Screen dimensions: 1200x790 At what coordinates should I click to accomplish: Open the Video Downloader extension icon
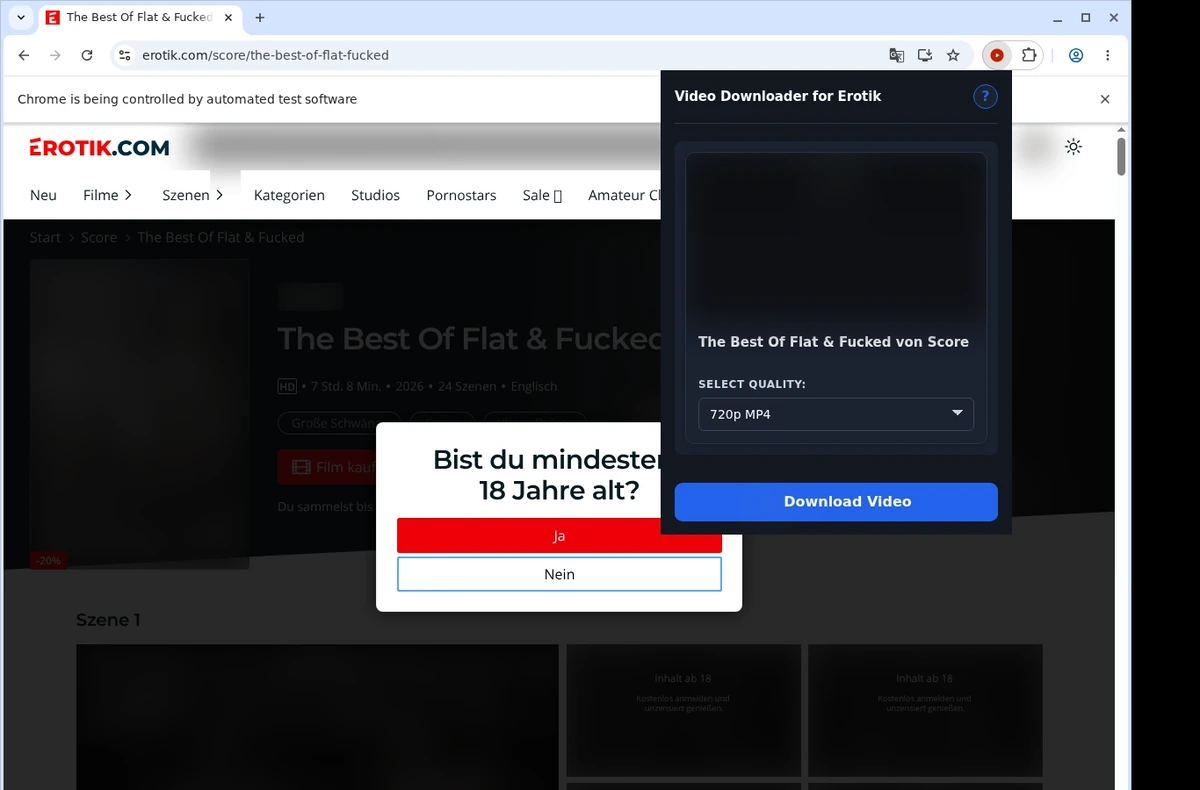pyautogui.click(x=997, y=55)
